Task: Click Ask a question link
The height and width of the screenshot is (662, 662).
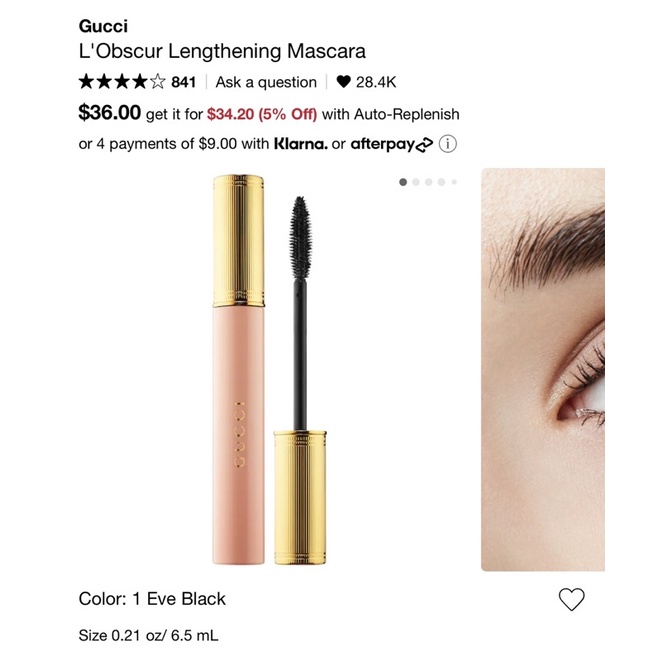Action: pos(266,82)
